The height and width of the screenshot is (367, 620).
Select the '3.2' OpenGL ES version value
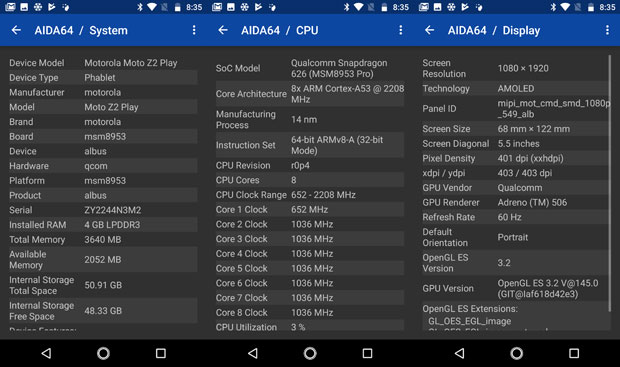coord(504,263)
